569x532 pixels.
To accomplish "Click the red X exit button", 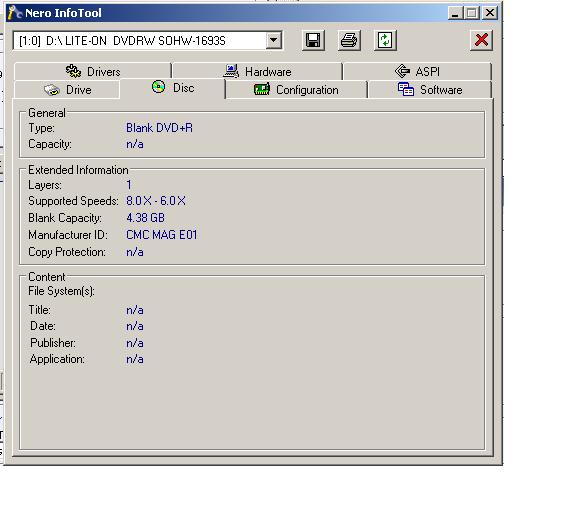I will coord(481,40).
